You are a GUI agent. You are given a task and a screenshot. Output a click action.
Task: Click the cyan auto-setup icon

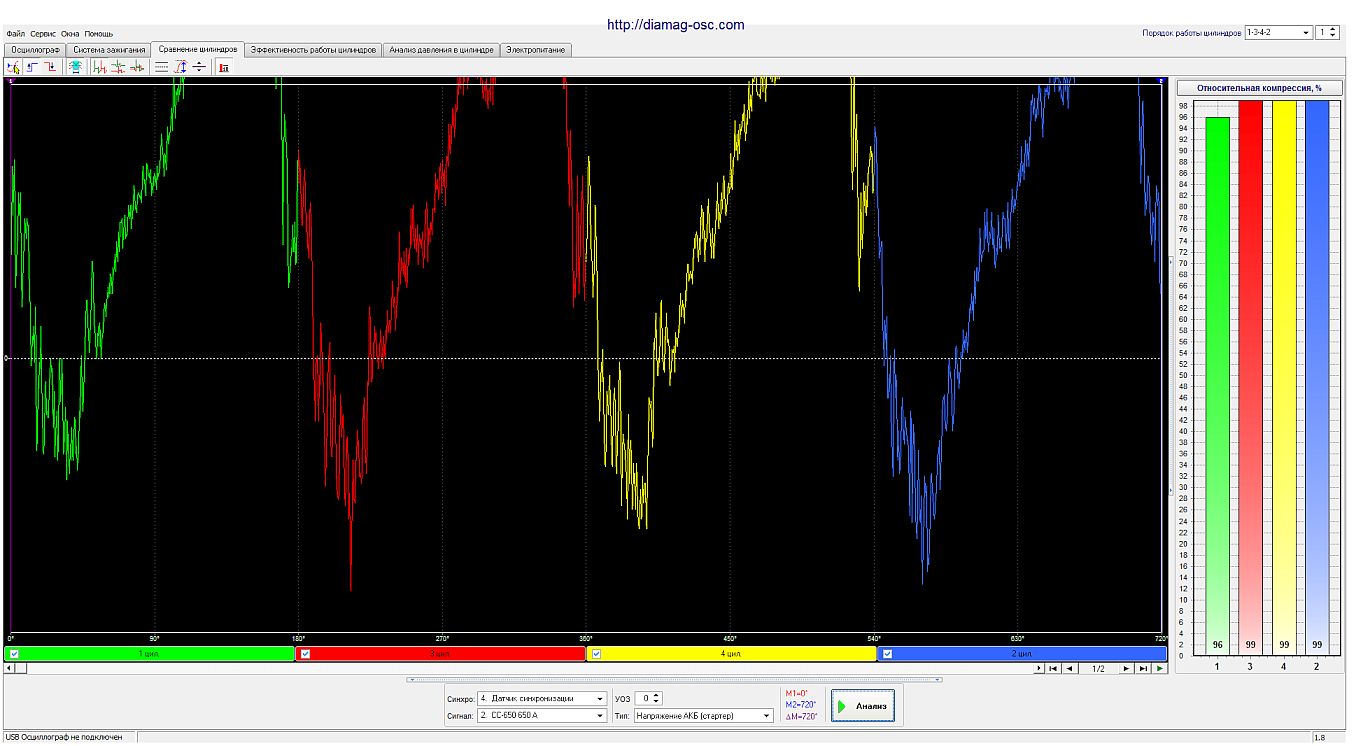(76, 67)
